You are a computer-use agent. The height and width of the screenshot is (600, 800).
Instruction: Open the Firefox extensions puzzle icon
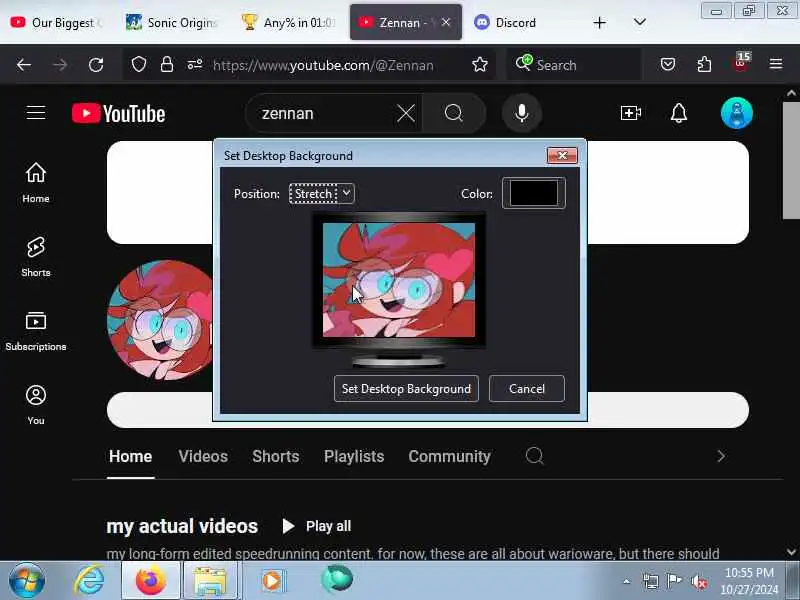pos(704,64)
